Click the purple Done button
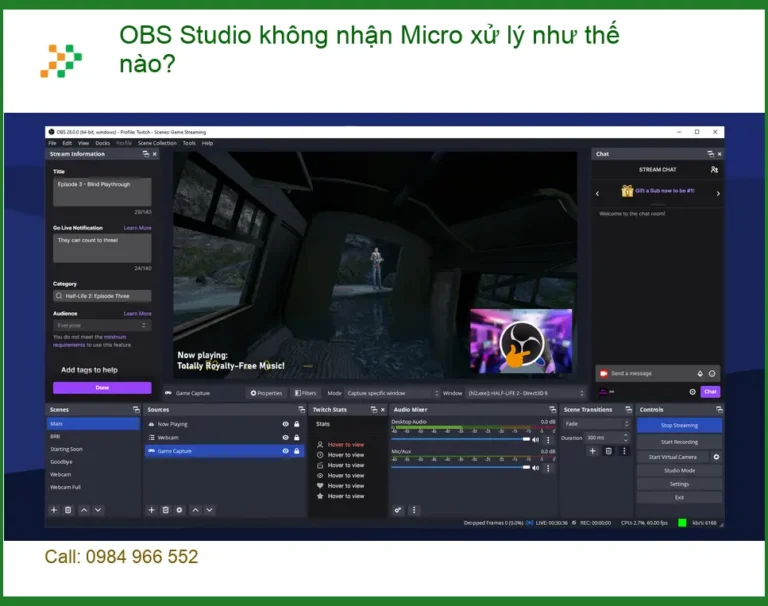The width and height of the screenshot is (768, 606). coord(102,388)
